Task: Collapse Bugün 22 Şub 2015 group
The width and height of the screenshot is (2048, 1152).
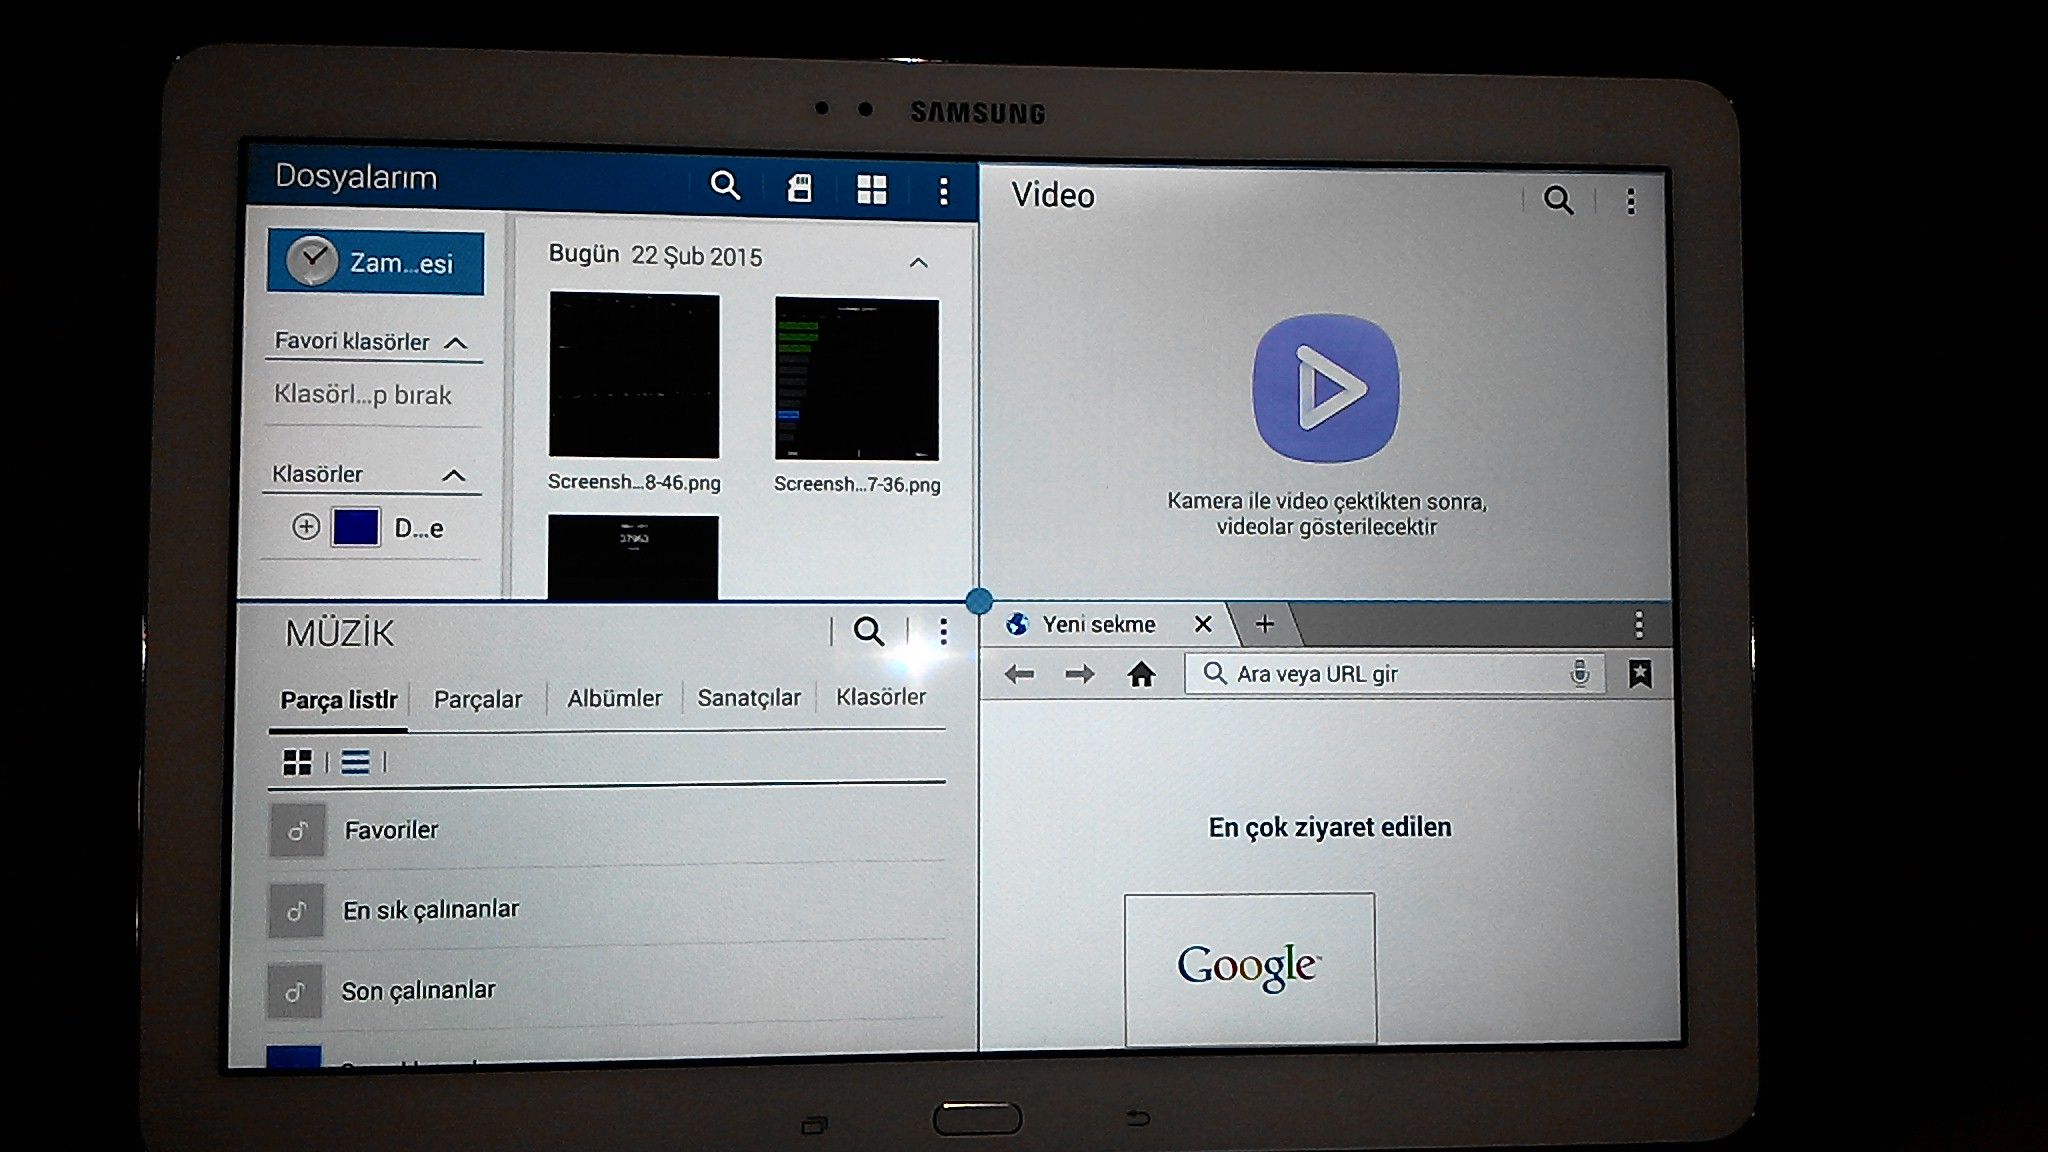Action: pyautogui.click(x=918, y=263)
